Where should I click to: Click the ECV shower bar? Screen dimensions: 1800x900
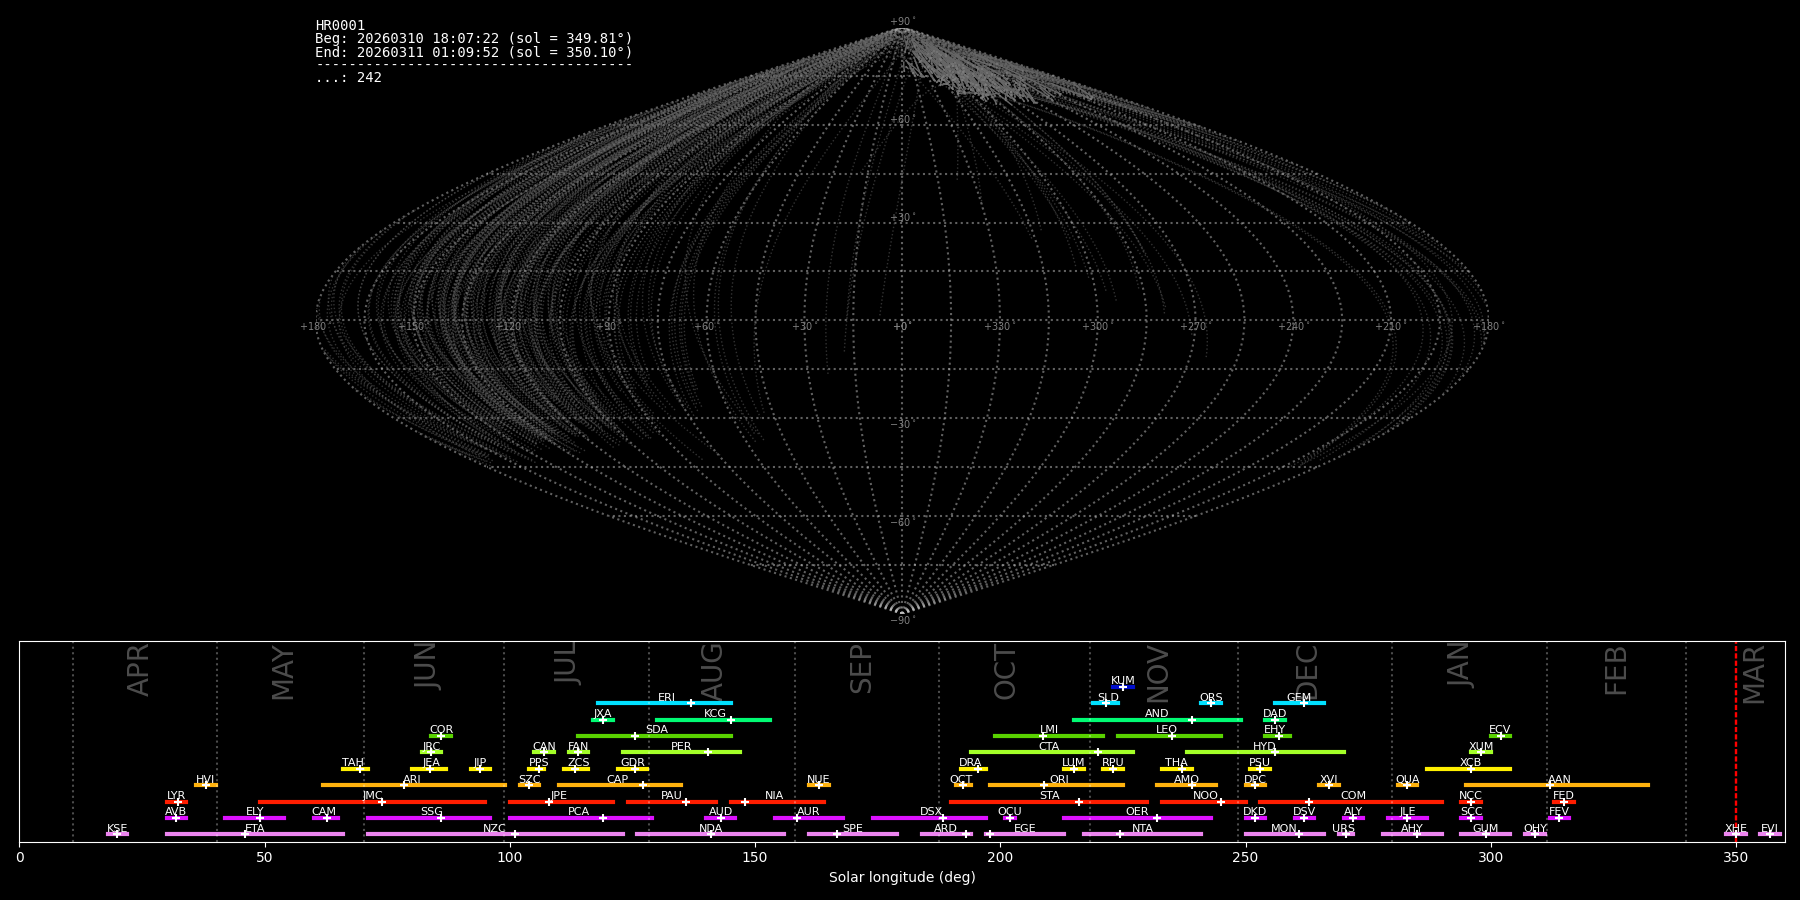tap(1500, 736)
